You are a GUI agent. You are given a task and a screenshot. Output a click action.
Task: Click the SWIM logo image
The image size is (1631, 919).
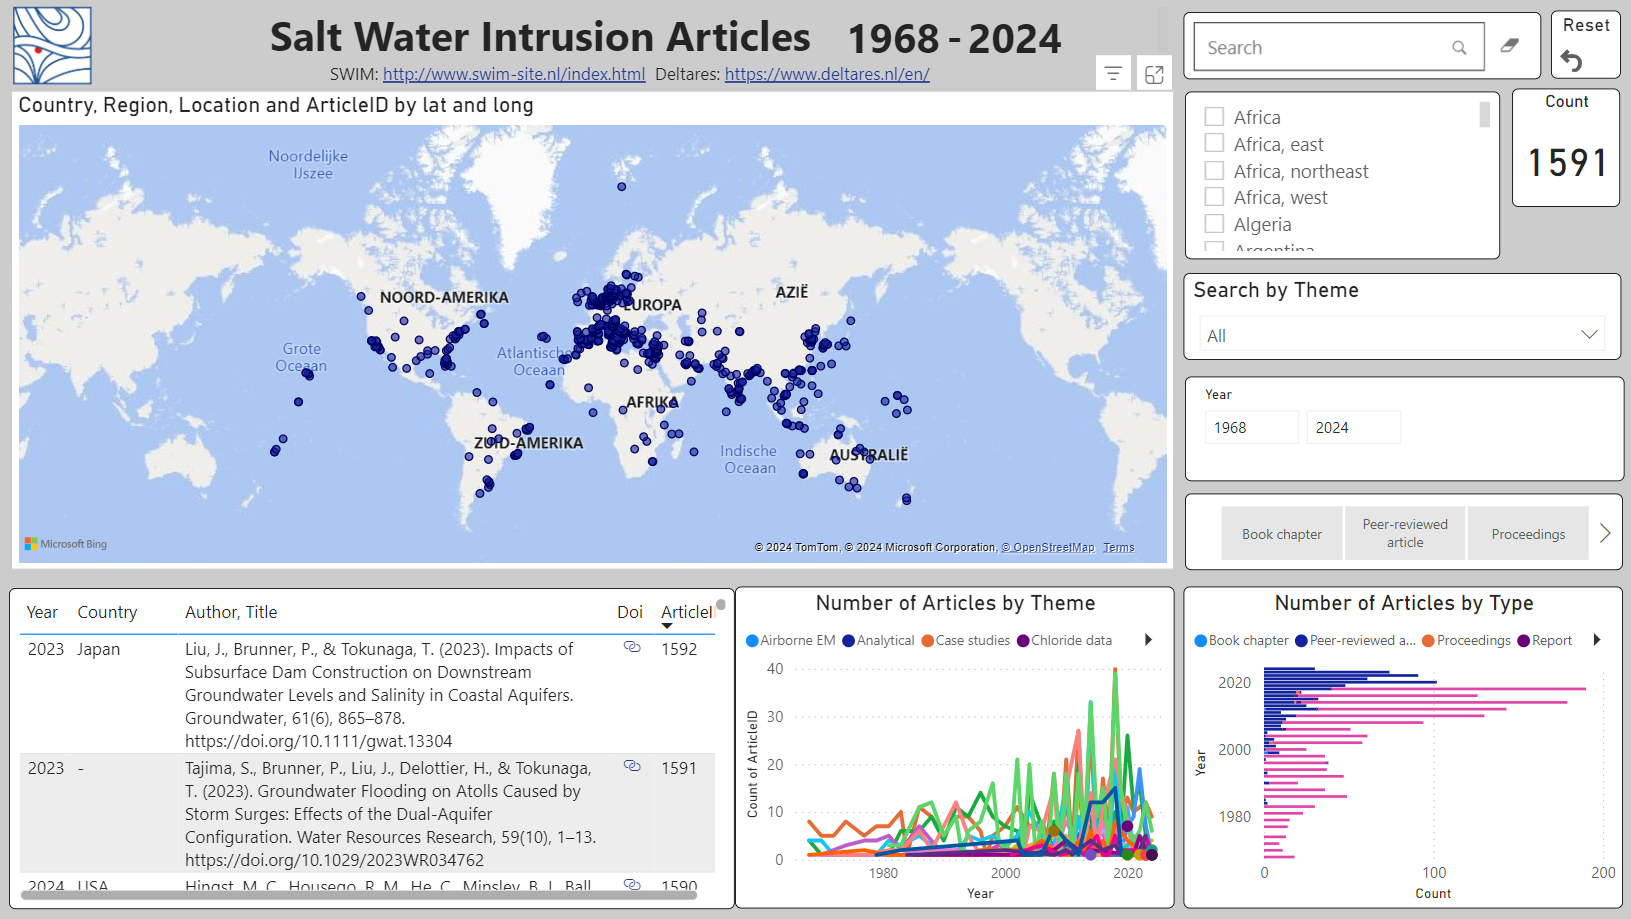[52, 46]
